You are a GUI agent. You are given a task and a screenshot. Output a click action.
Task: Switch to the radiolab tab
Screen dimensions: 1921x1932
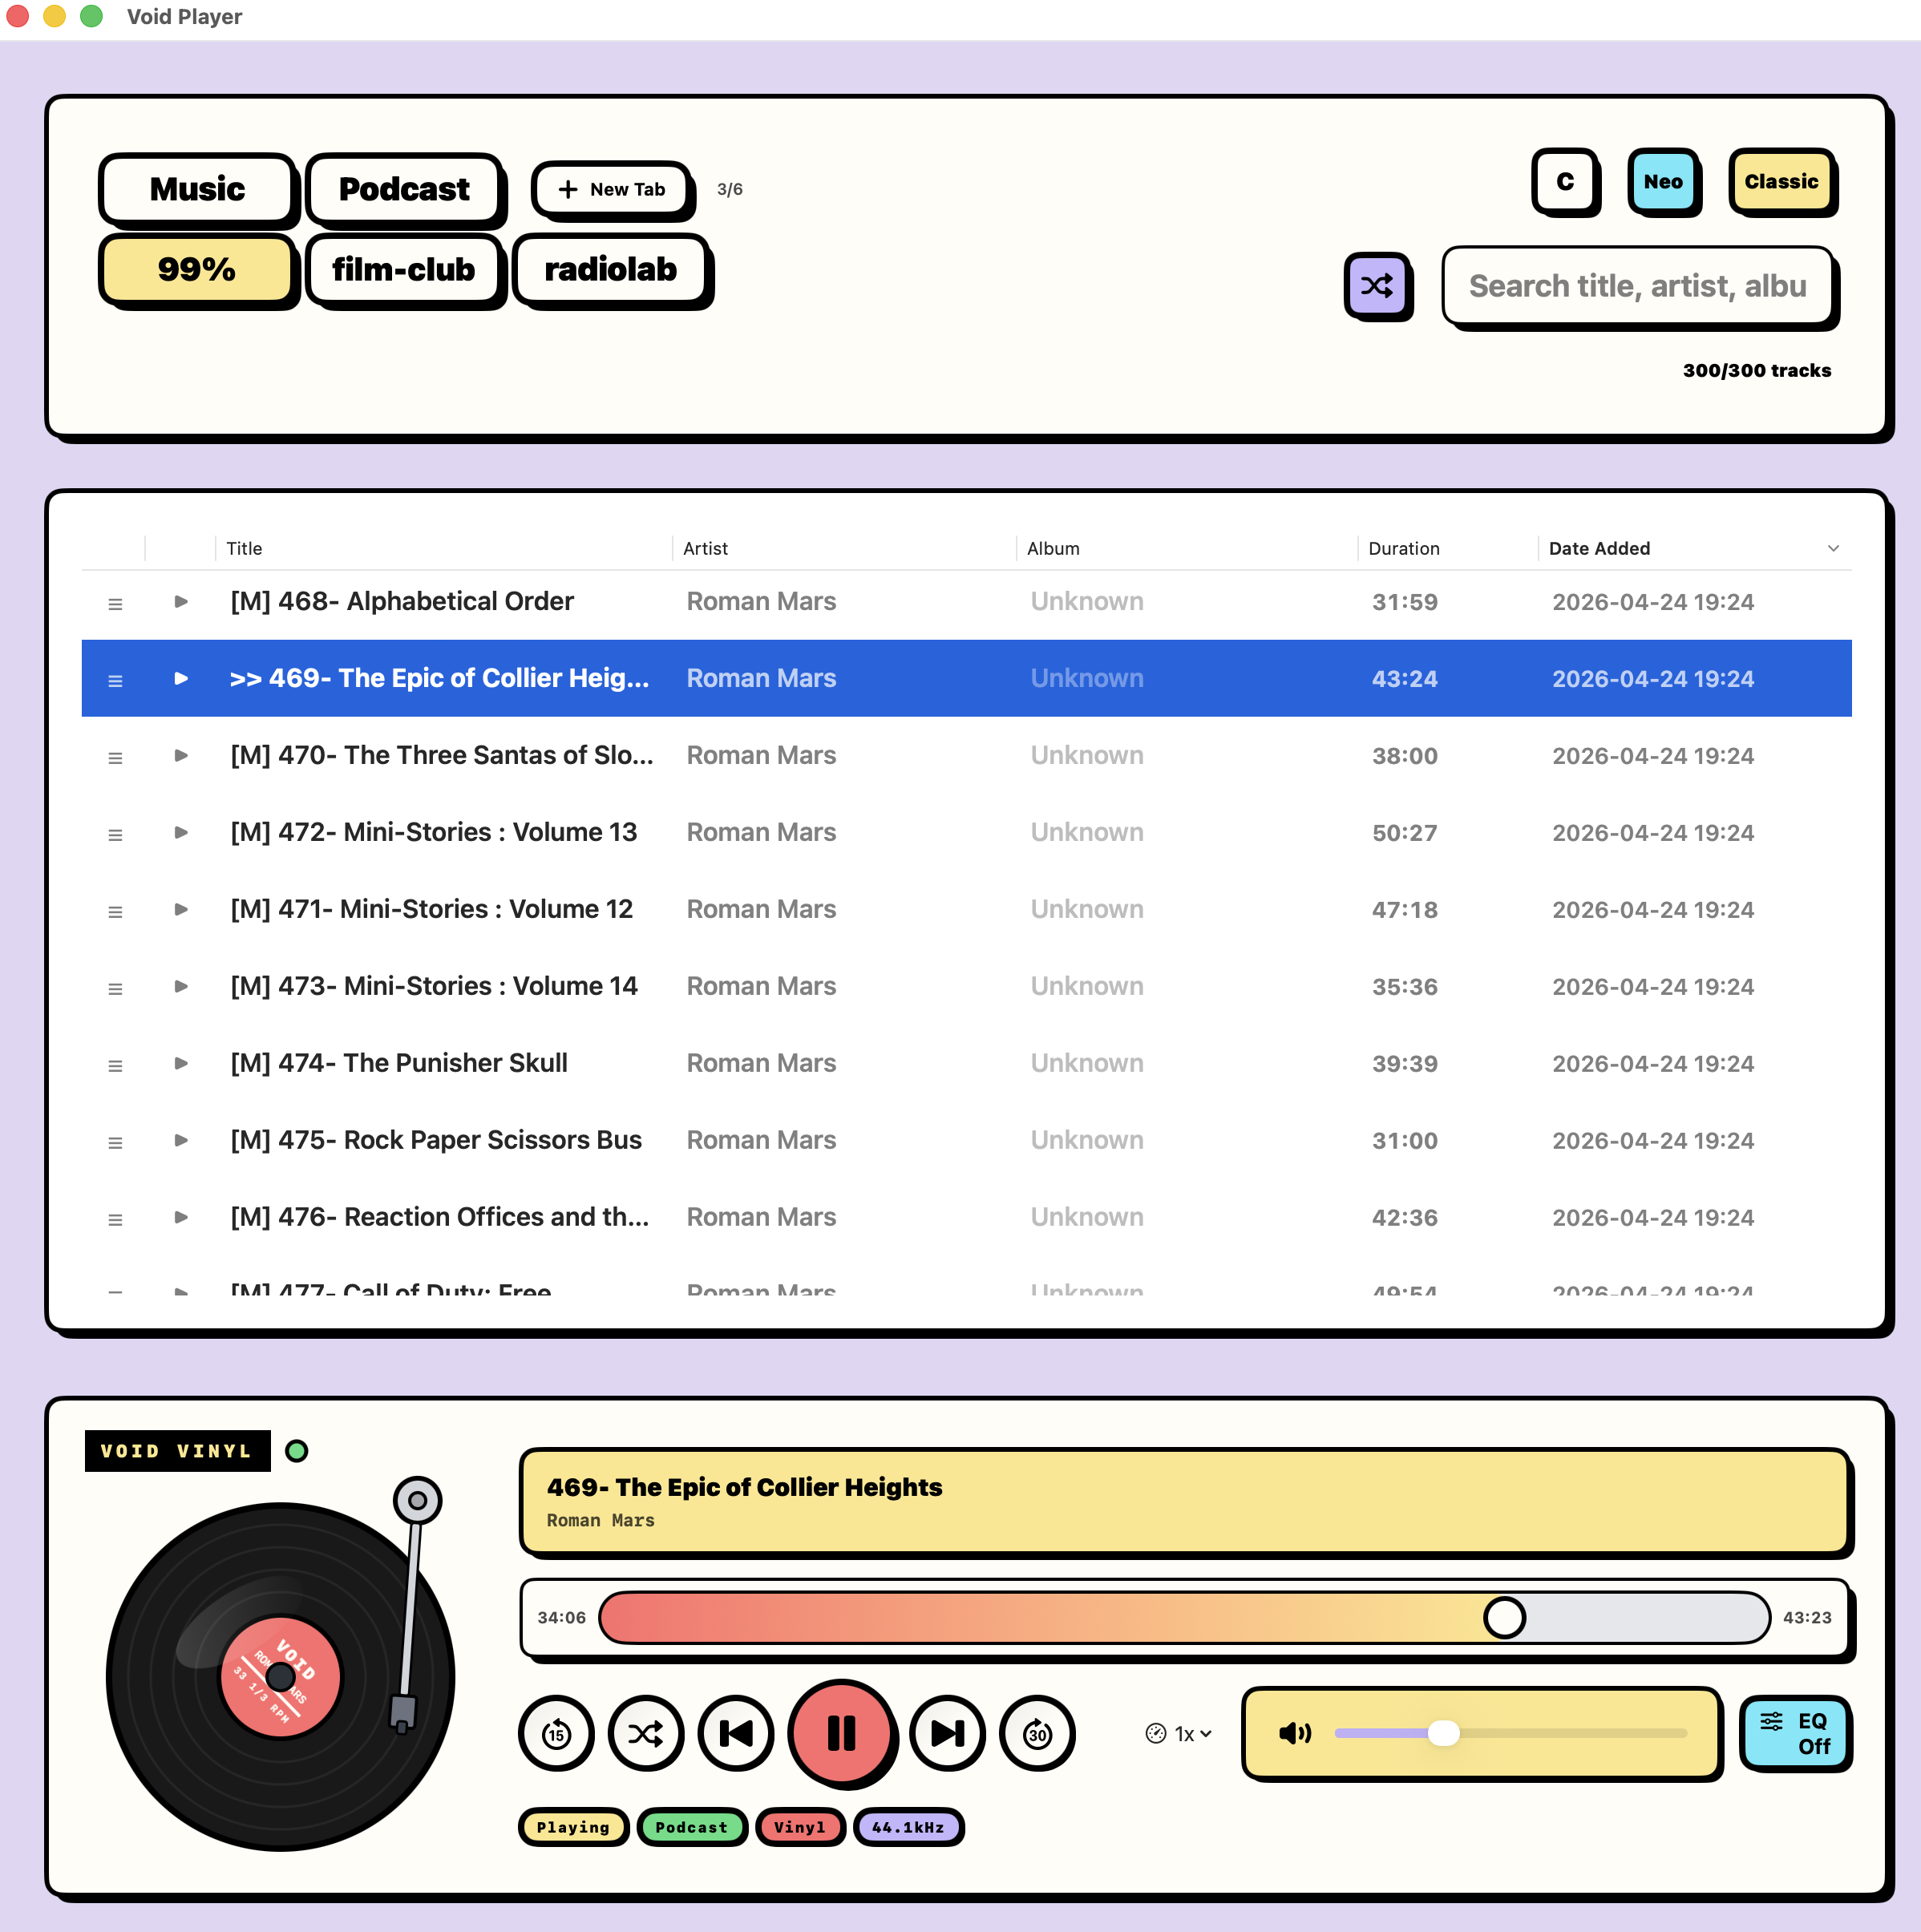[x=610, y=270]
